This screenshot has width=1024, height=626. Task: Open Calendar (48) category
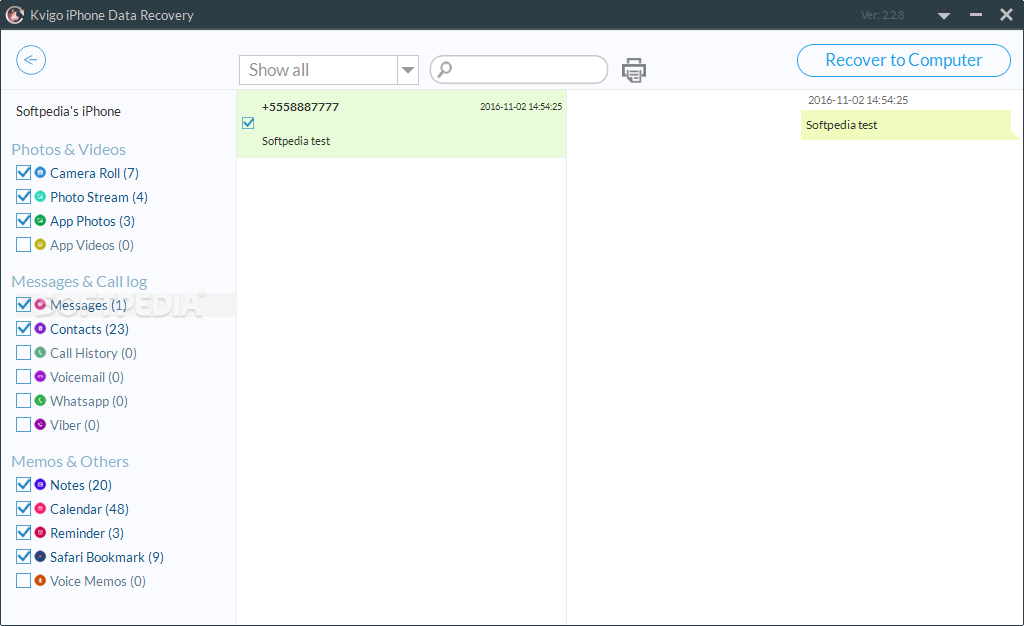(89, 509)
